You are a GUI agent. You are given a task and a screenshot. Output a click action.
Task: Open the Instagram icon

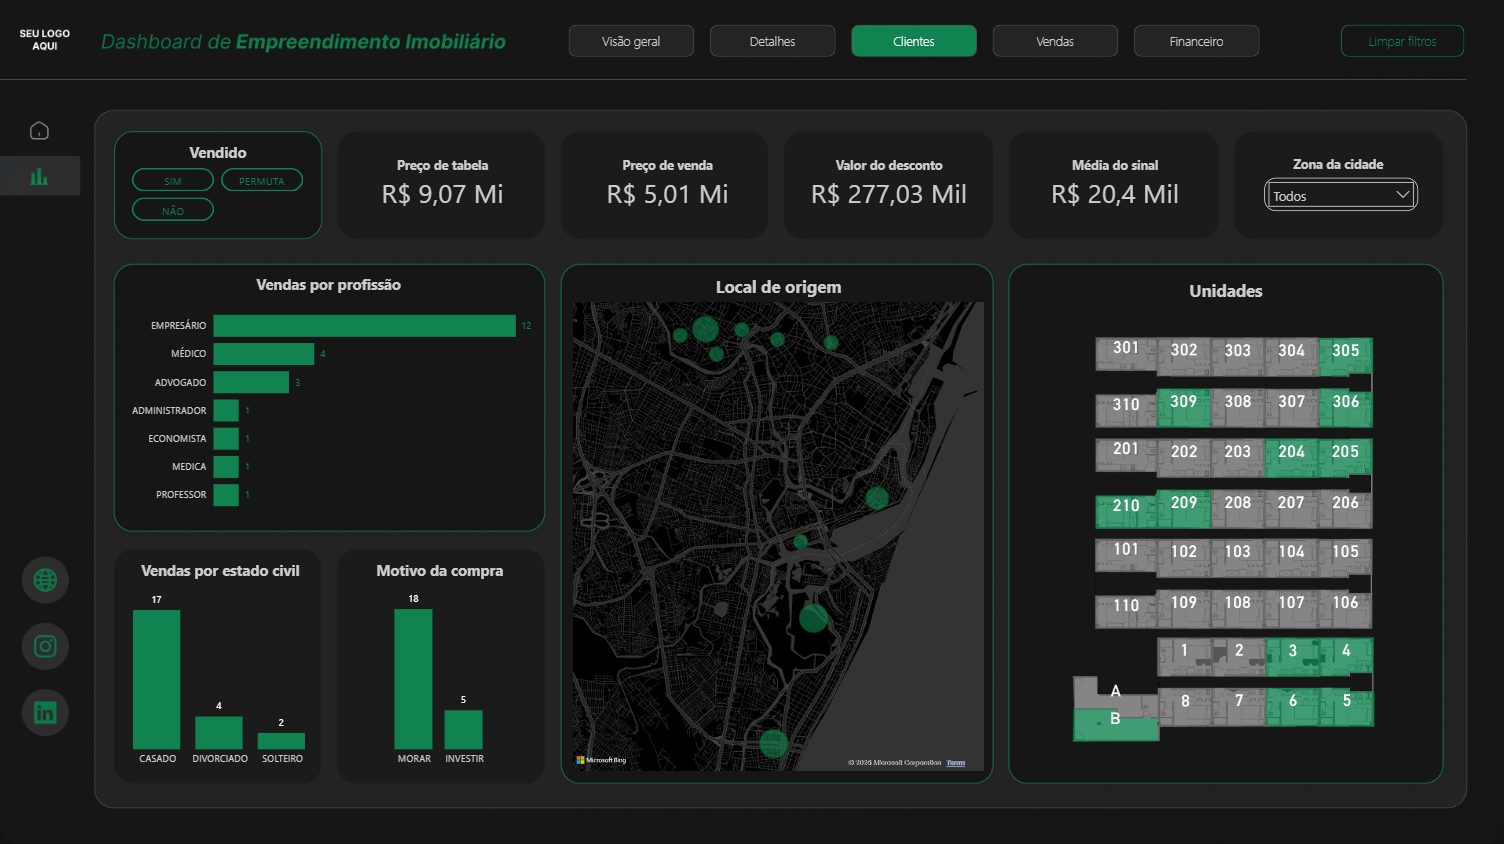point(45,646)
